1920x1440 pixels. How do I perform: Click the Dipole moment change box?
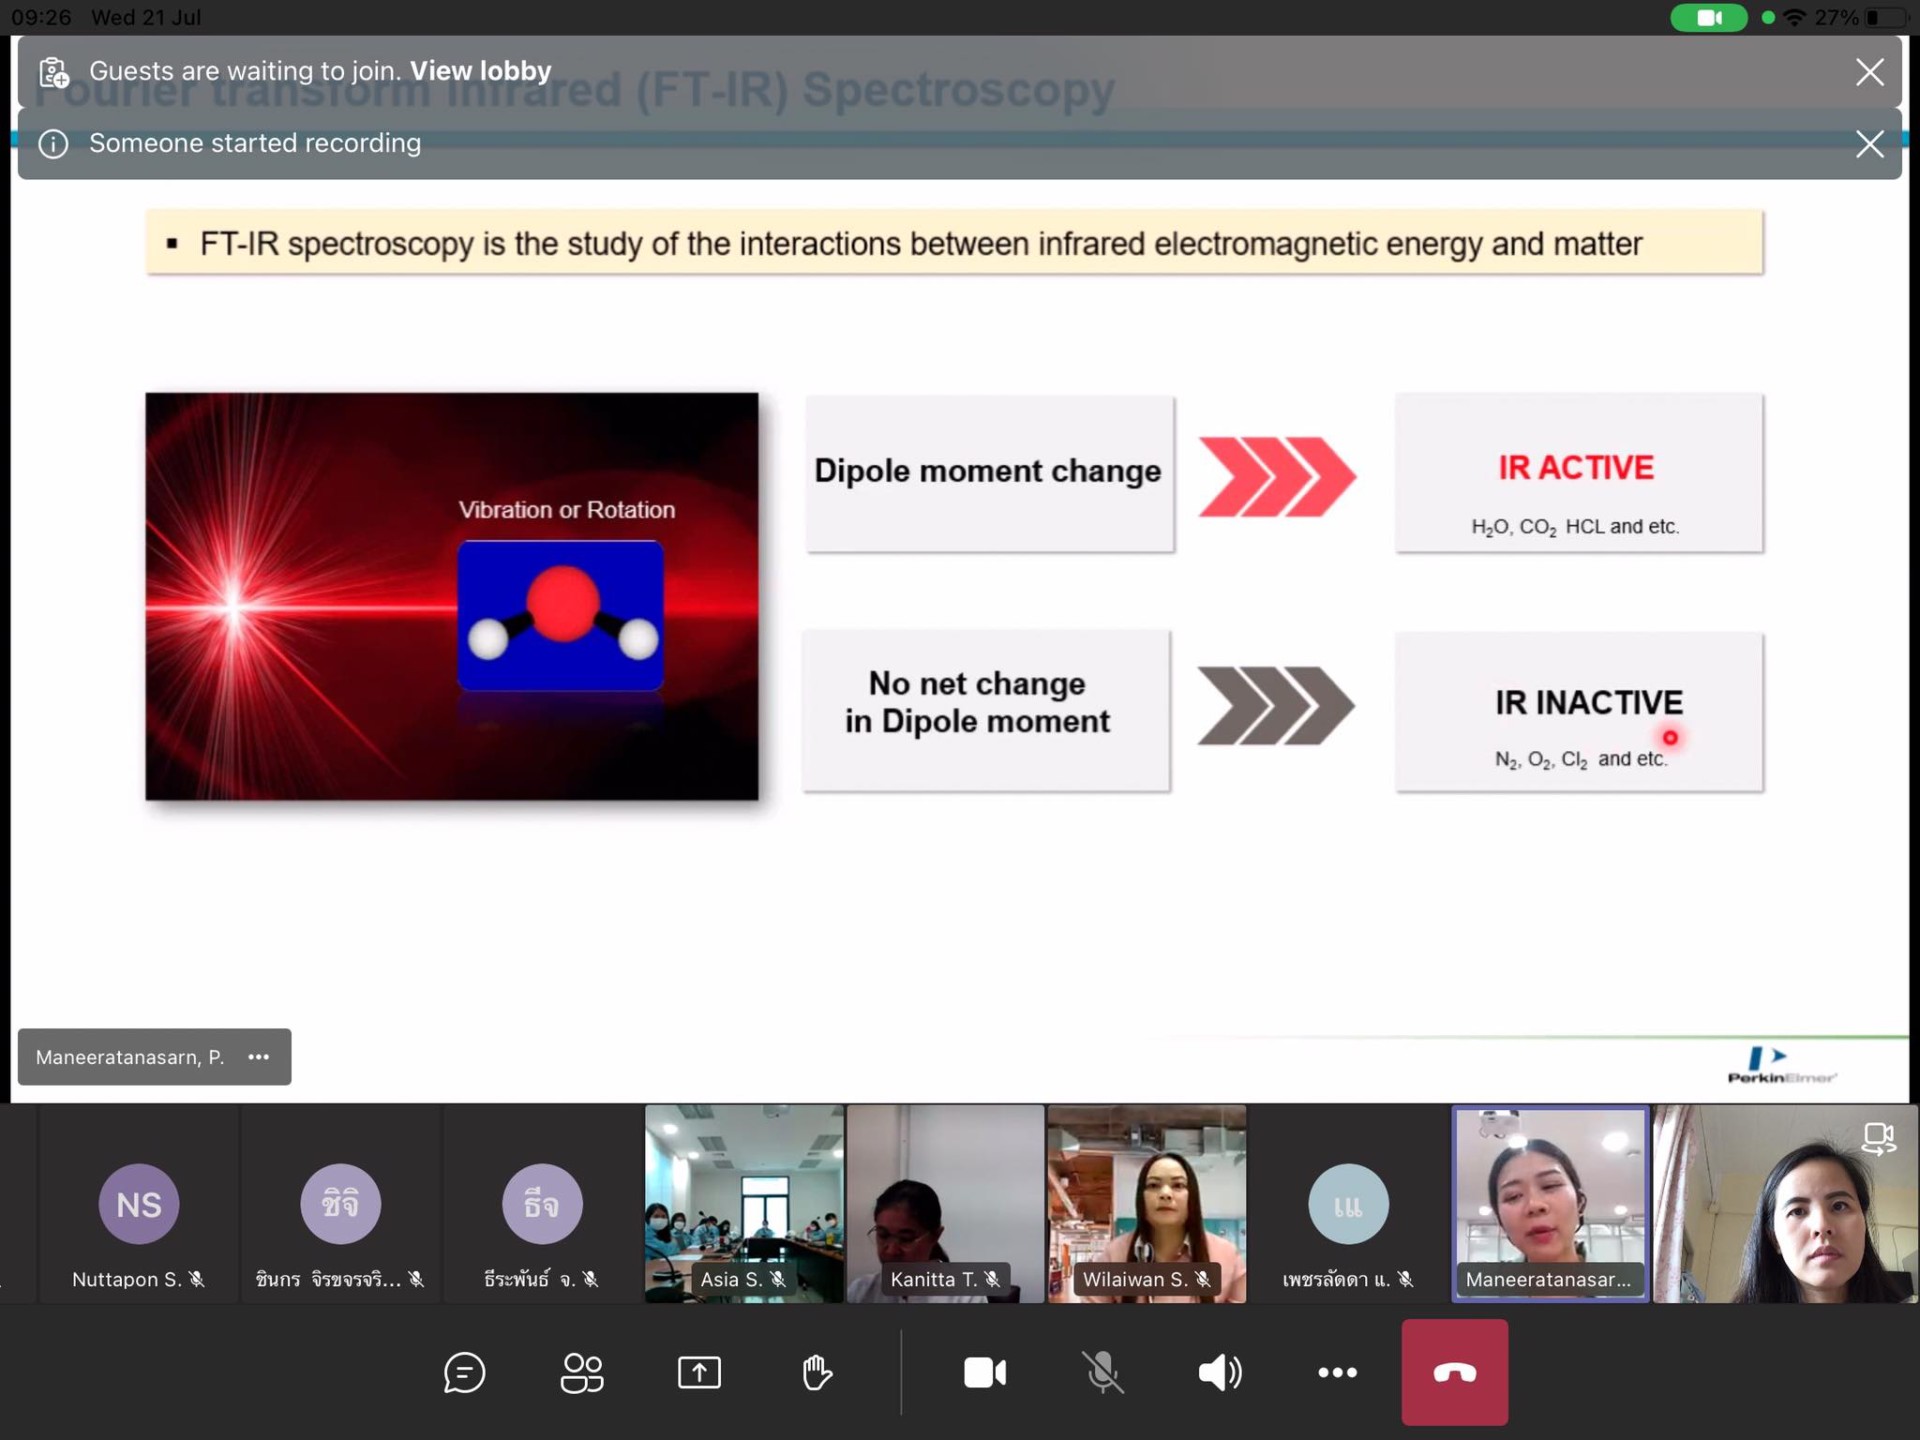[x=990, y=473]
